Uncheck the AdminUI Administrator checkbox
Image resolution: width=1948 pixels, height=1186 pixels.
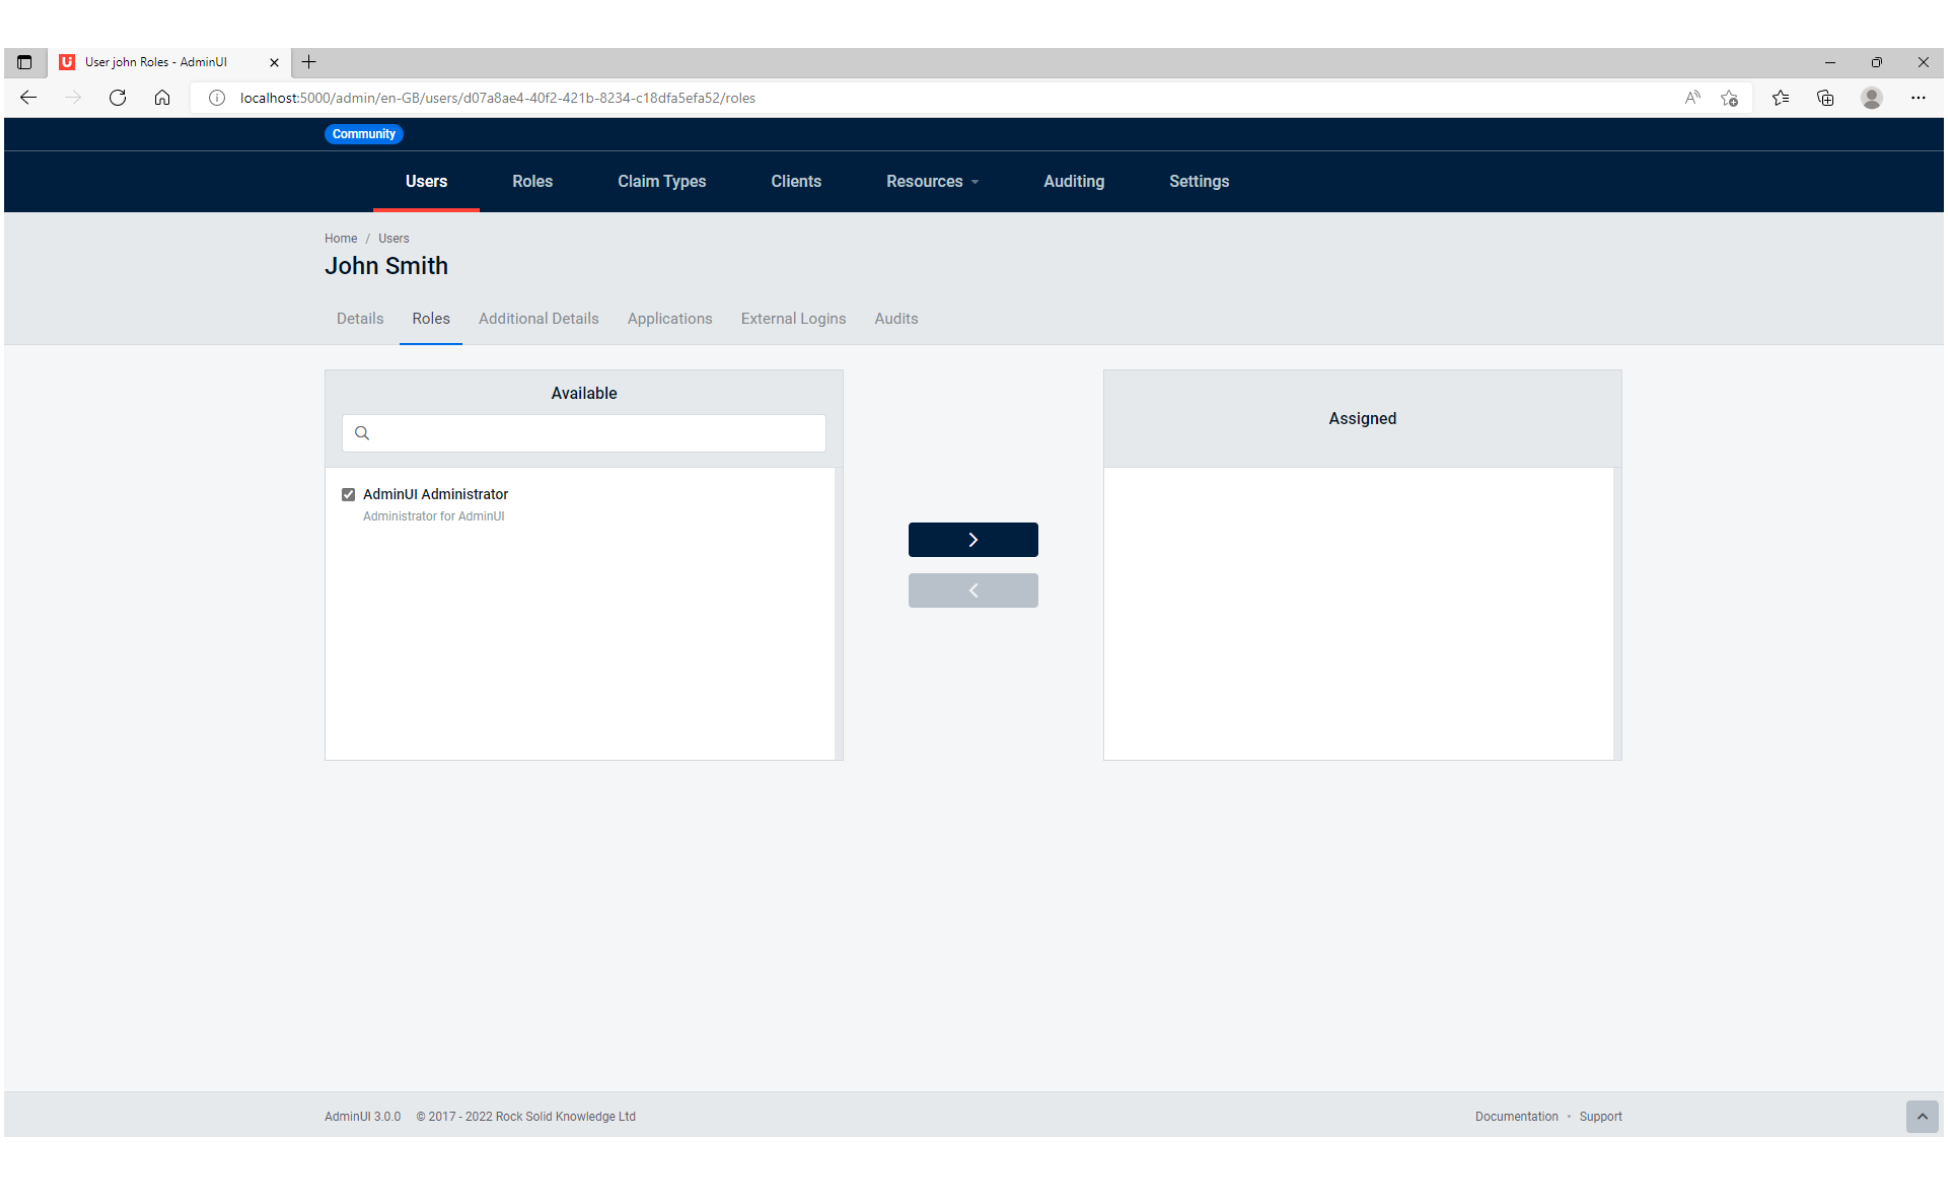pyautogui.click(x=348, y=494)
